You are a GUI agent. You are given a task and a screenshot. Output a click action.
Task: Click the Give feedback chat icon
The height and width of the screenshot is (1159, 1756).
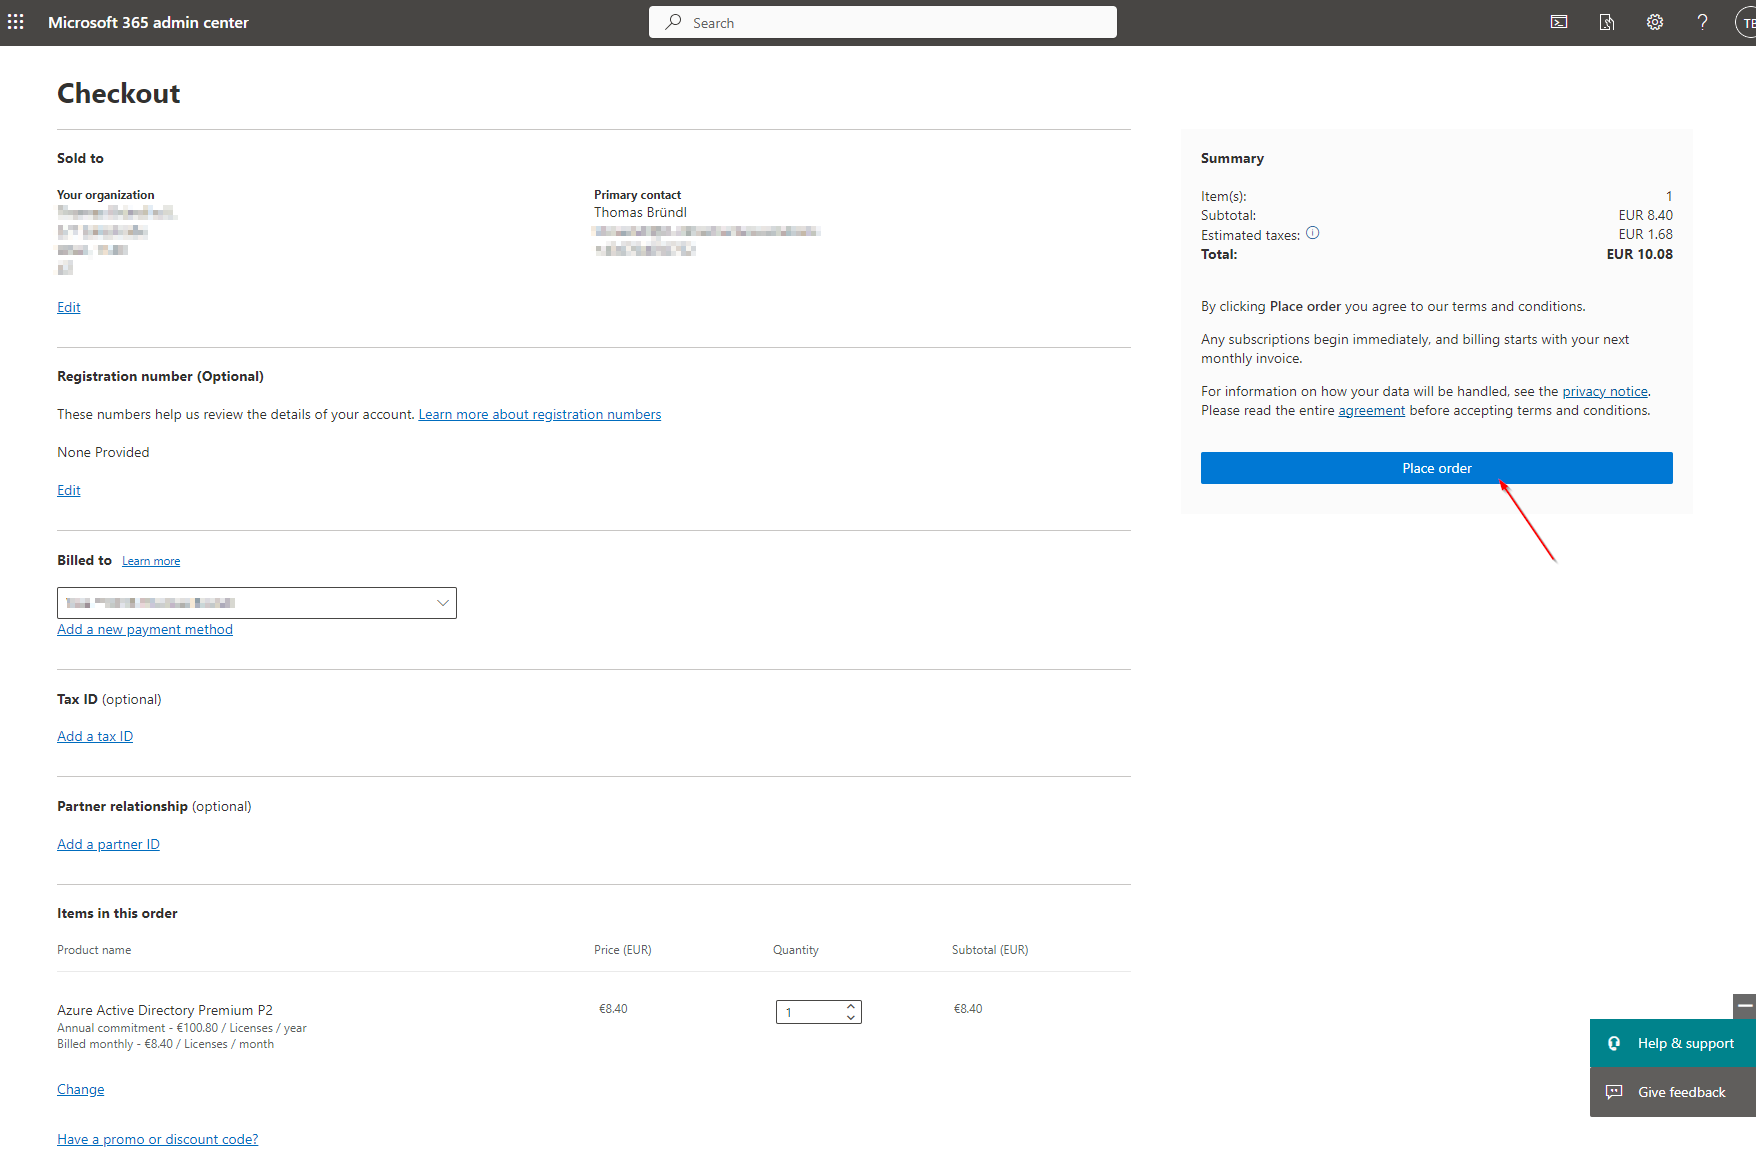(1614, 1092)
